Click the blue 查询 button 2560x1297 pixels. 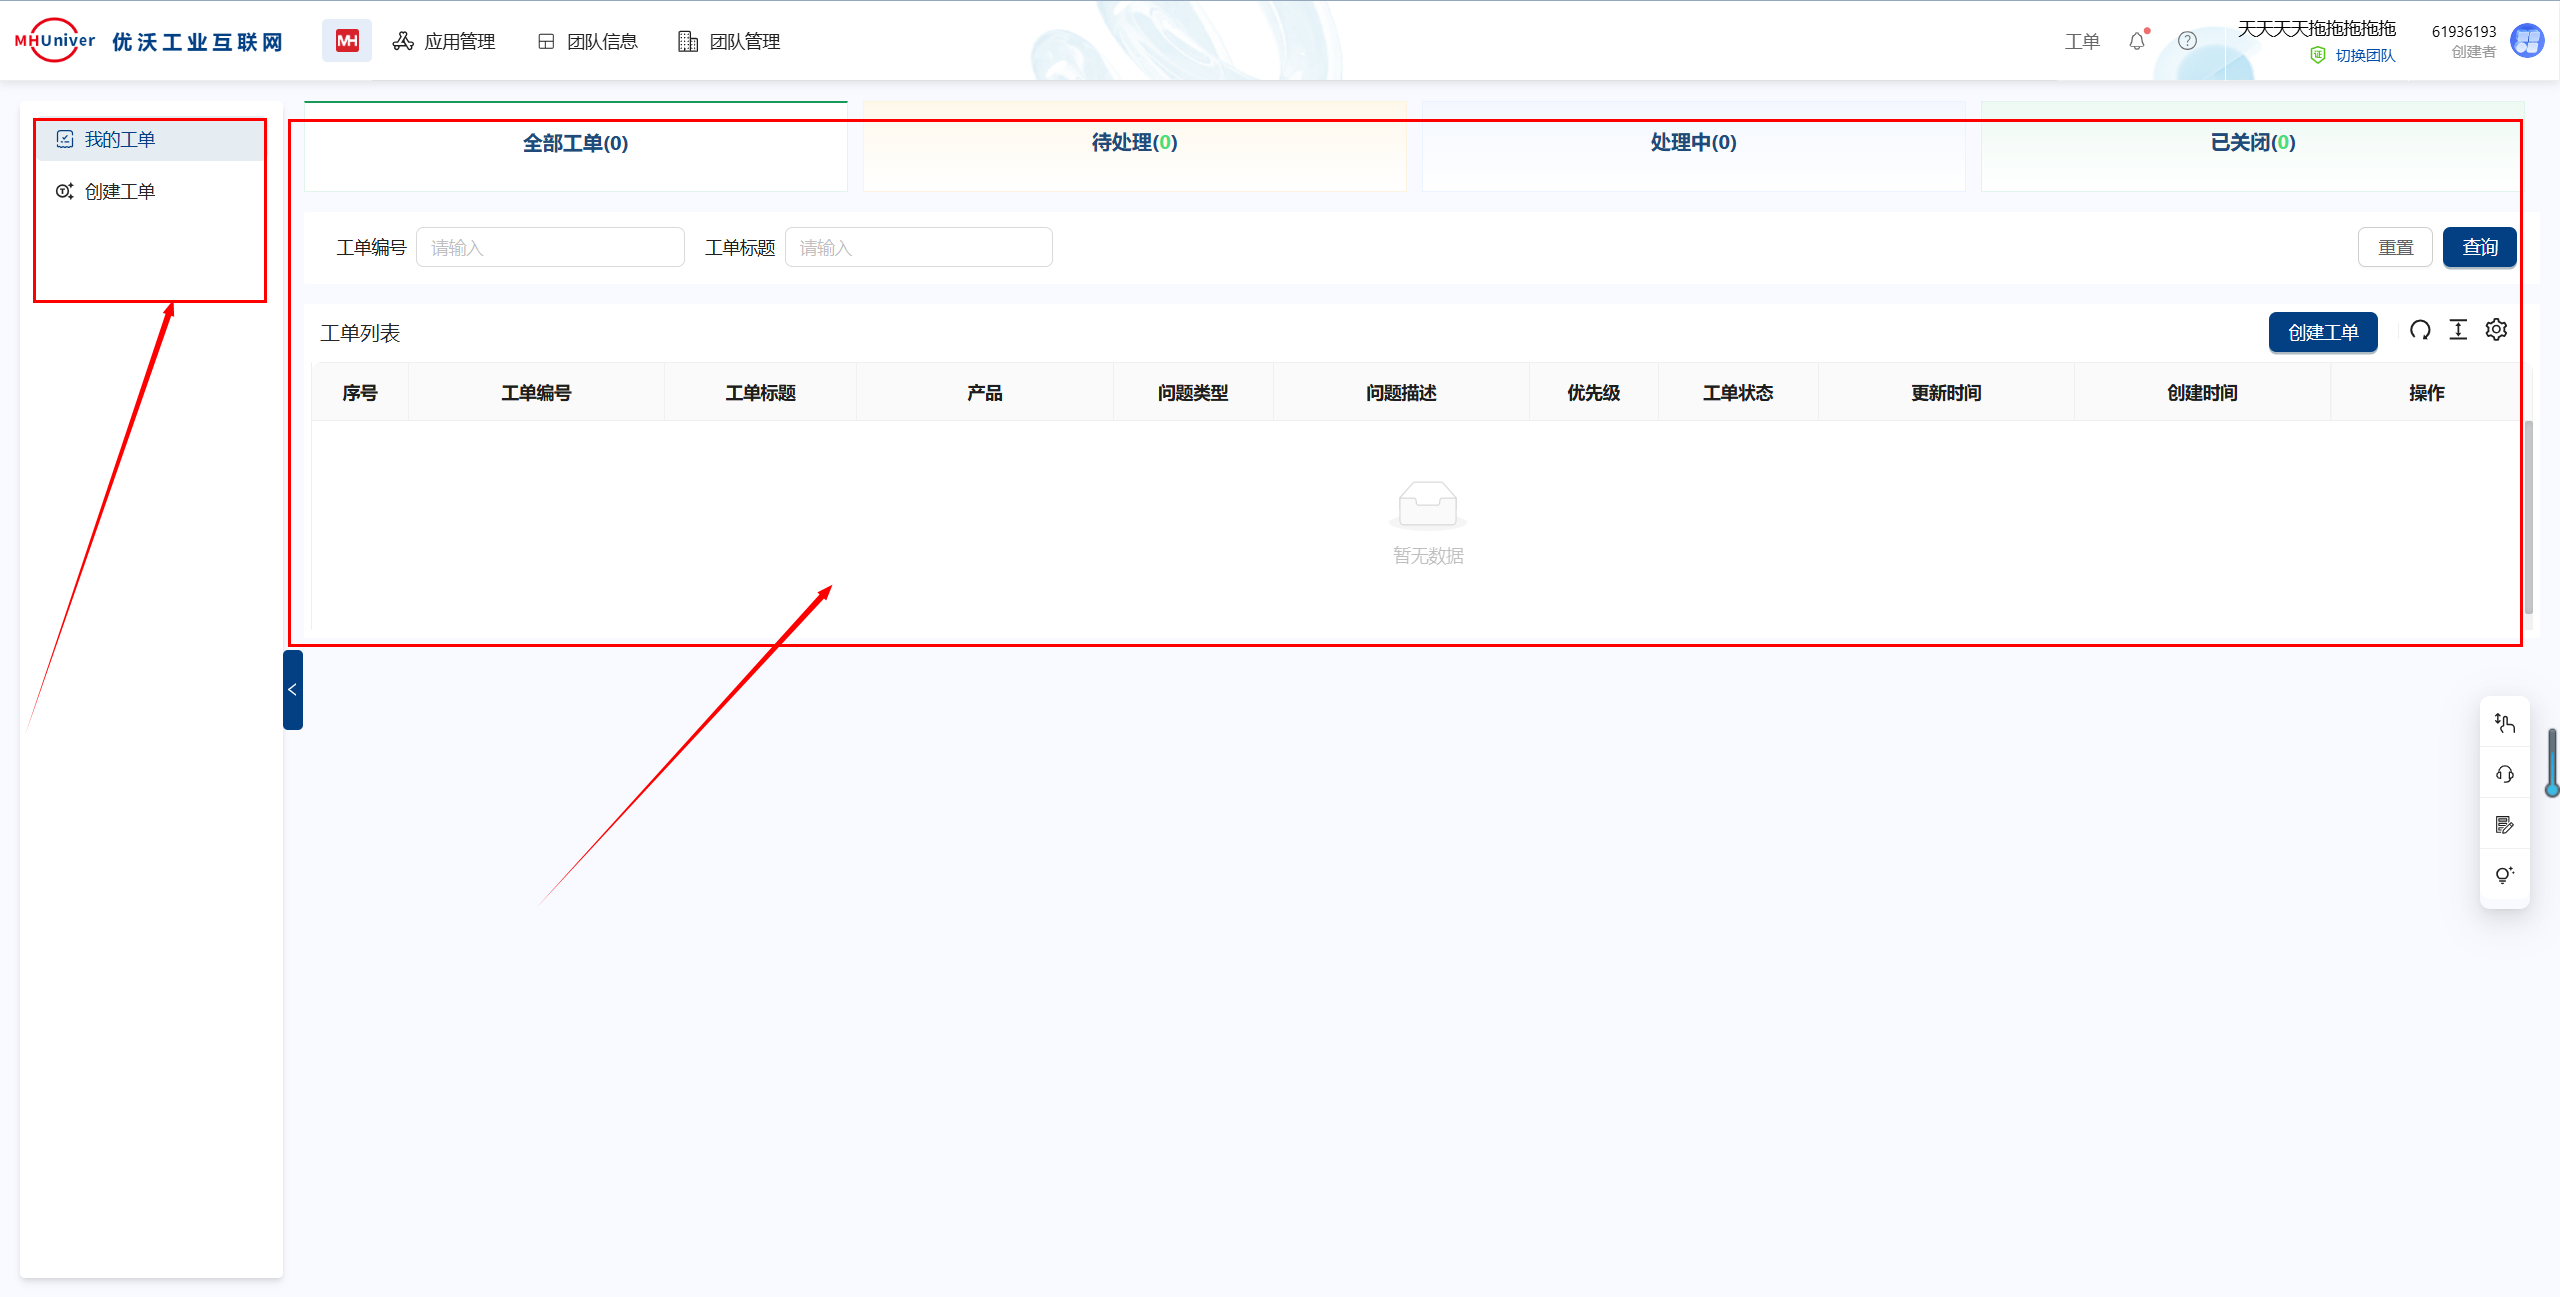(2479, 247)
